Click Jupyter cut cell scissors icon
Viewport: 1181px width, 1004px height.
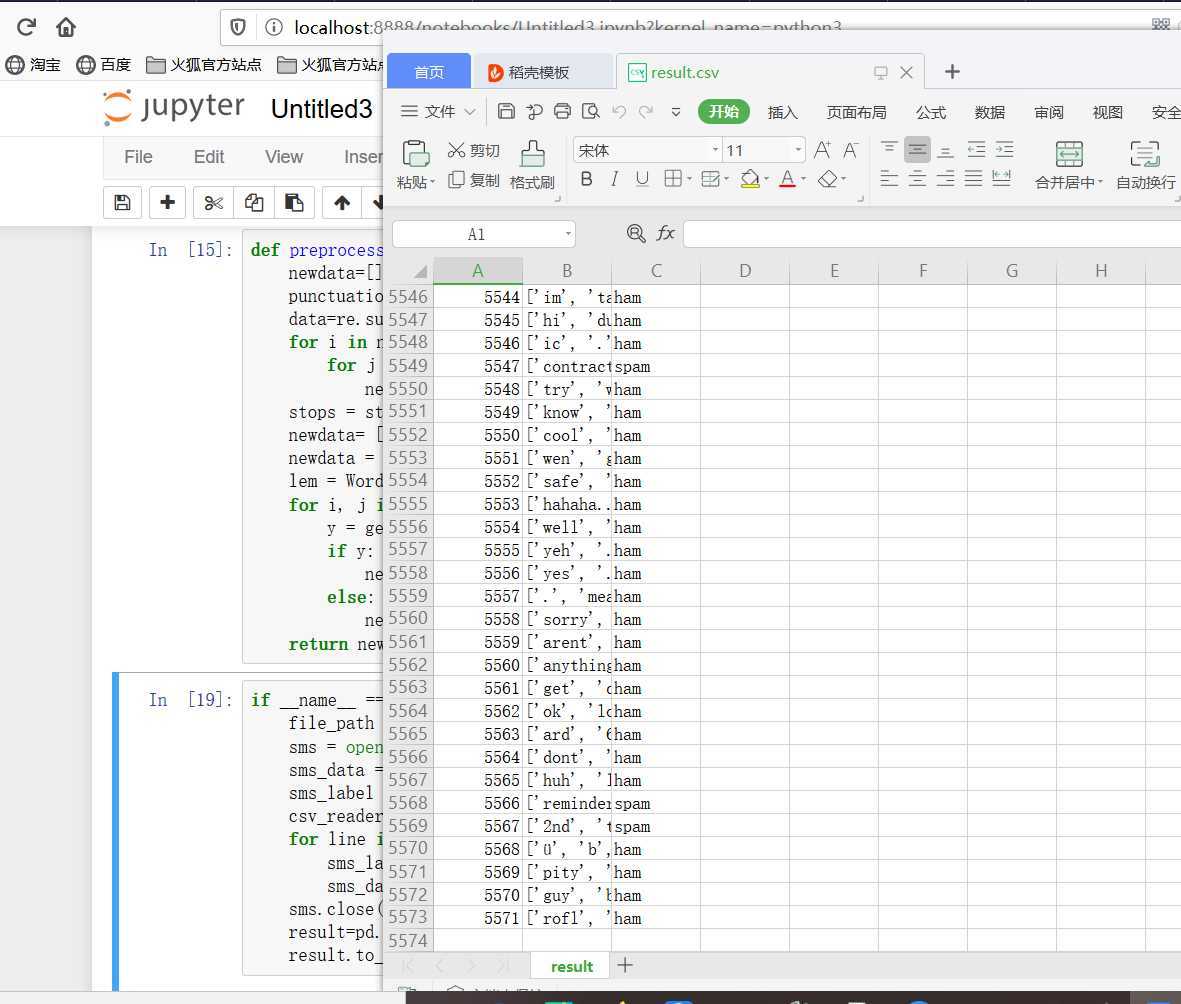pos(213,203)
